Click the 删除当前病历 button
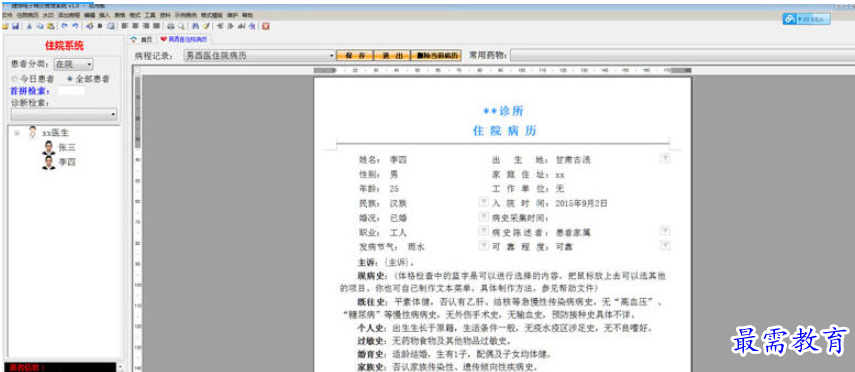 point(435,56)
